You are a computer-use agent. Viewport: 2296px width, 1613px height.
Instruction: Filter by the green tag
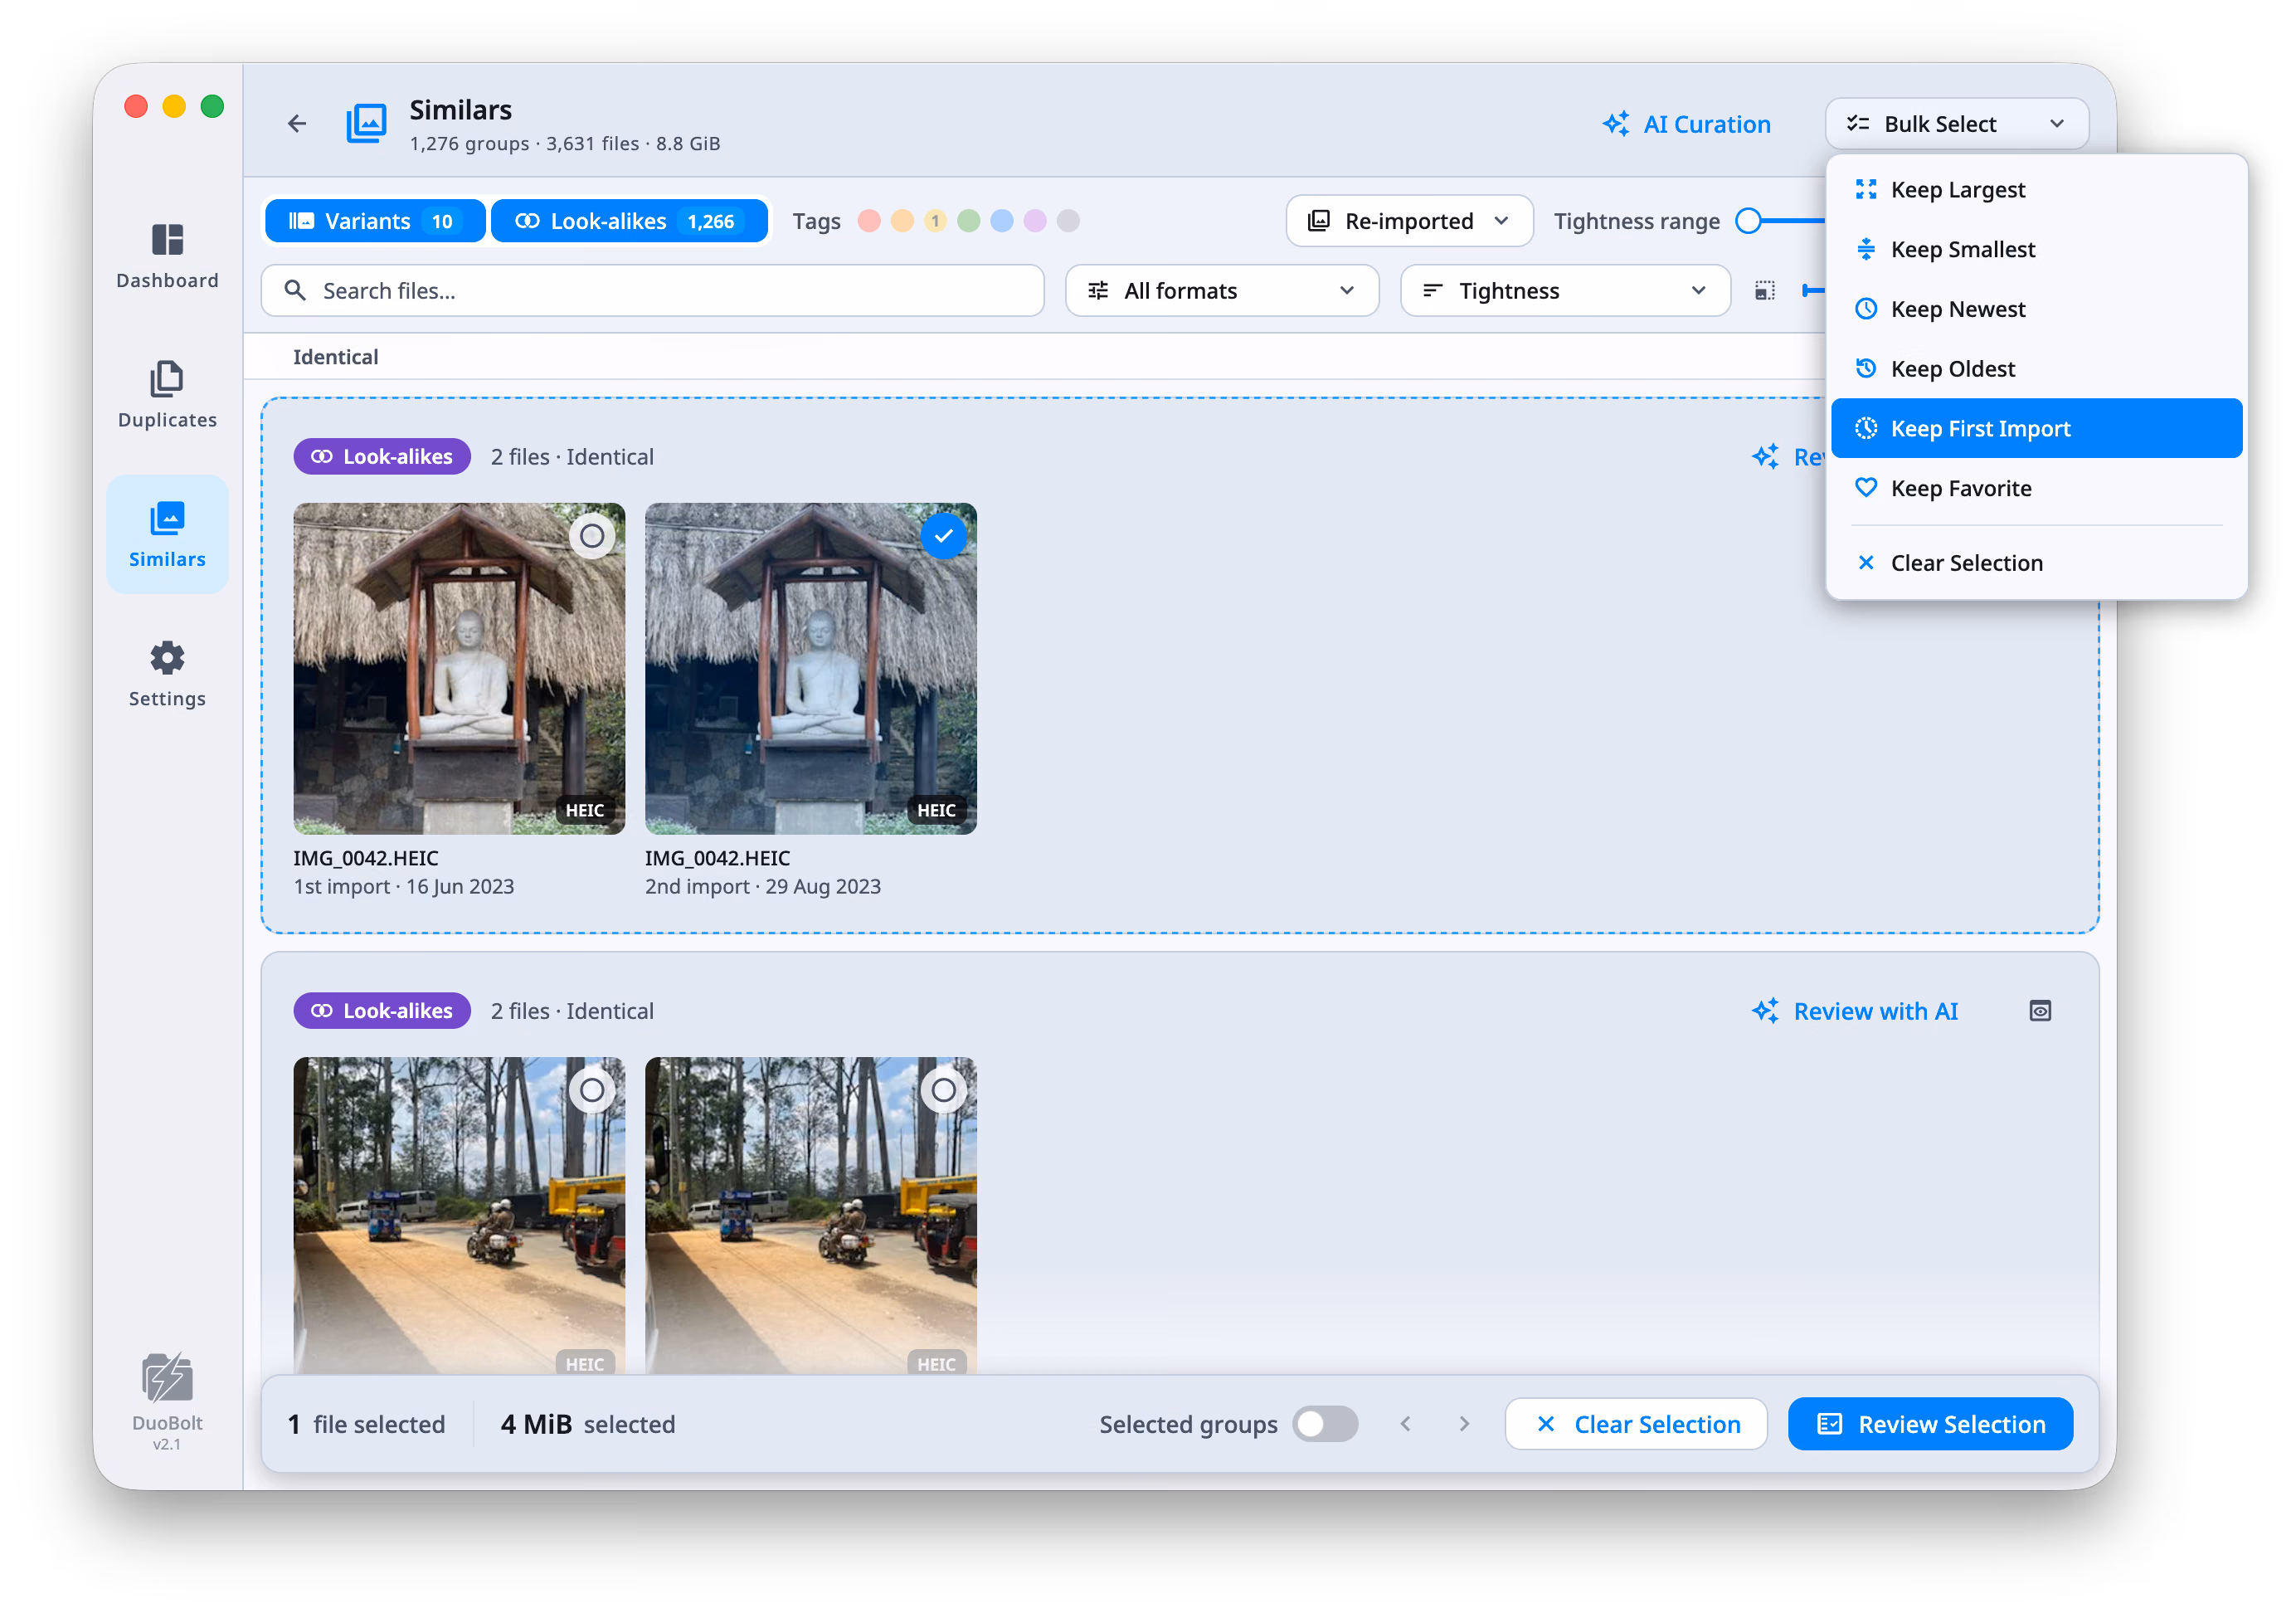click(968, 221)
